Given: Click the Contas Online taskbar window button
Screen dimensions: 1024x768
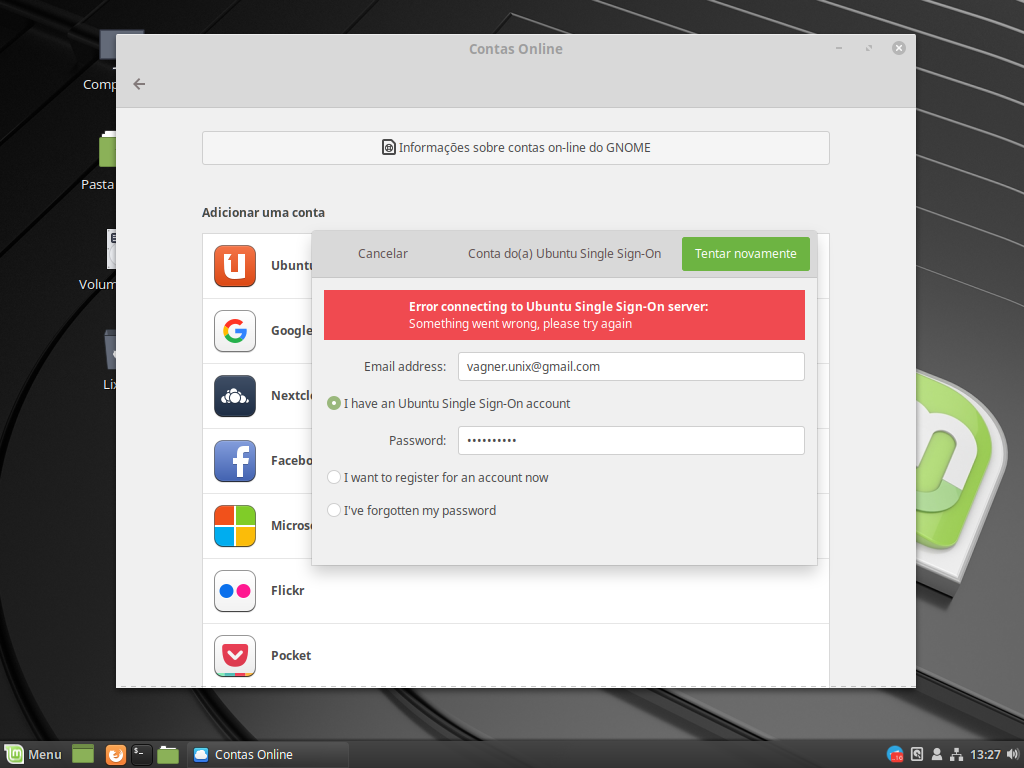Looking at the screenshot, I should point(268,754).
